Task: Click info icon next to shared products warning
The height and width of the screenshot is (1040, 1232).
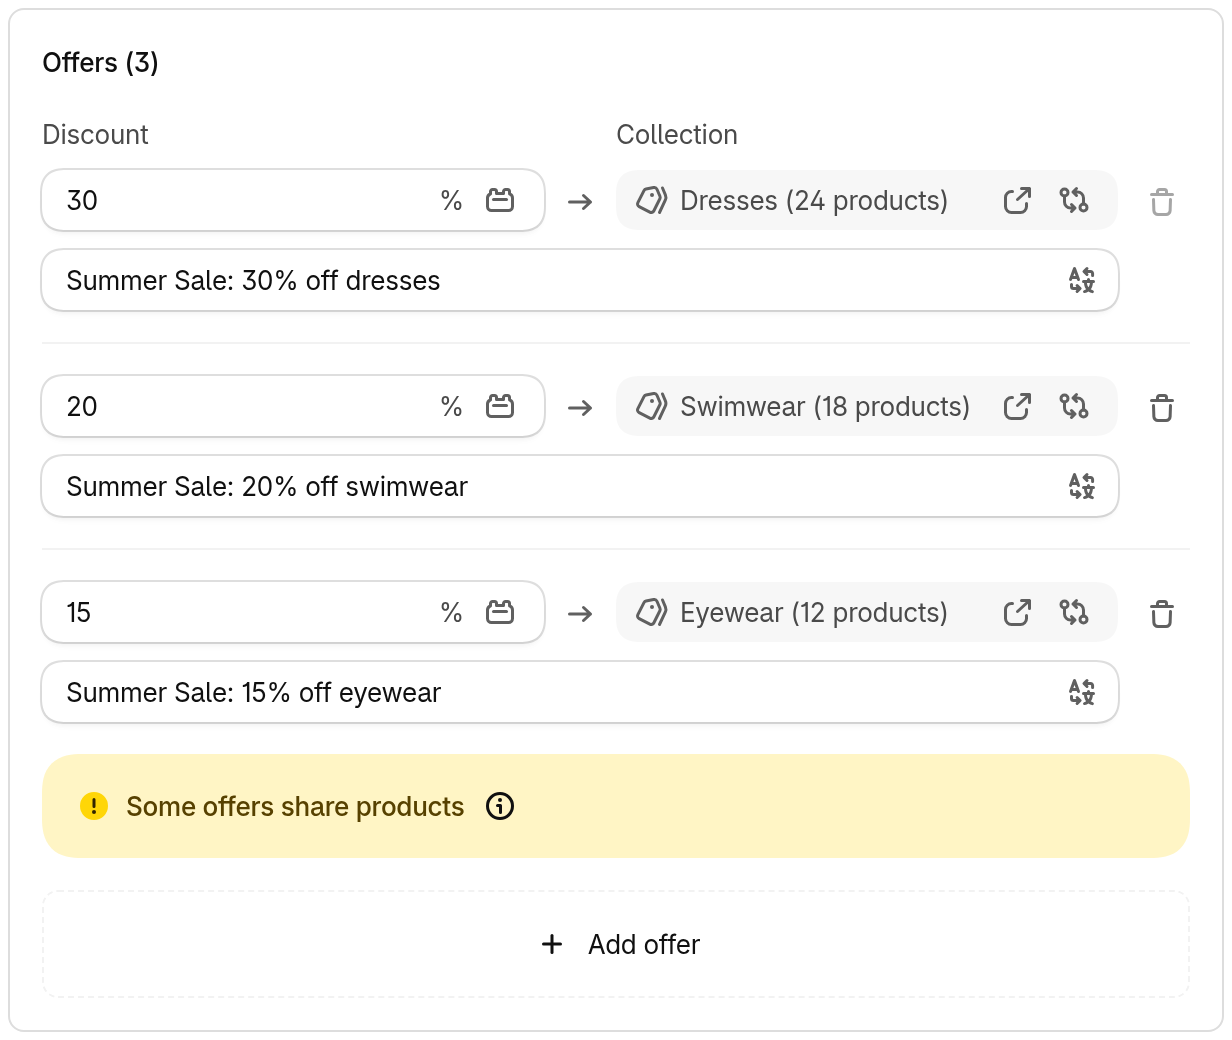Action: point(500,806)
